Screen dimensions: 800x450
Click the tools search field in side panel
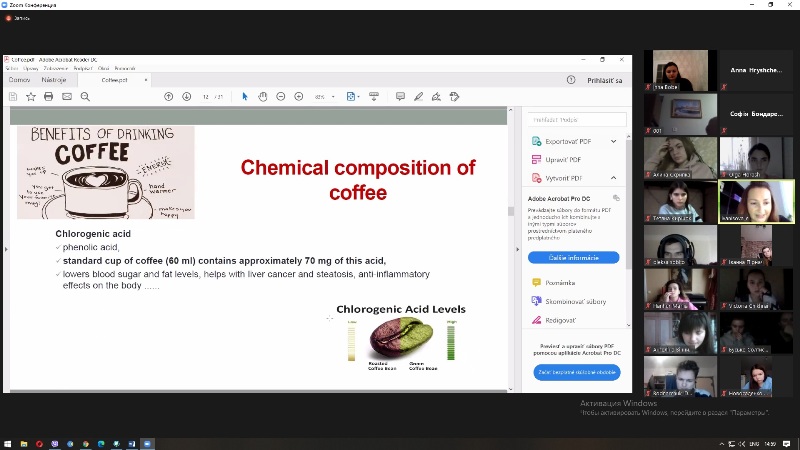pos(577,119)
